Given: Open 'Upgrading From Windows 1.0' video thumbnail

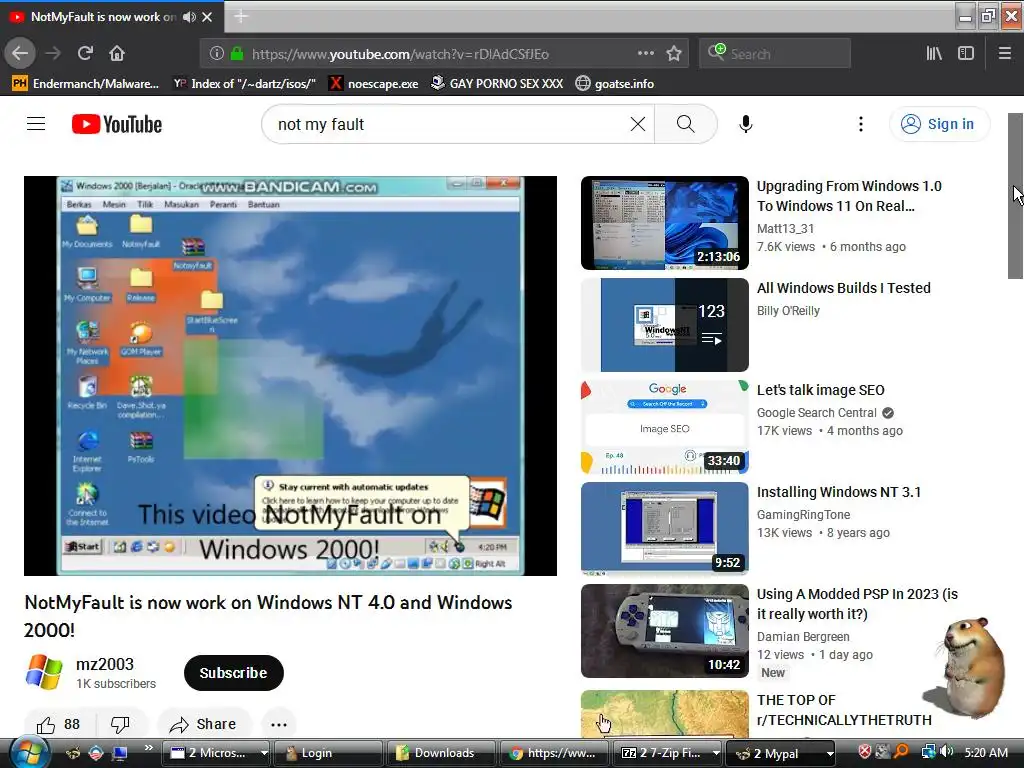Looking at the screenshot, I should [x=665, y=223].
